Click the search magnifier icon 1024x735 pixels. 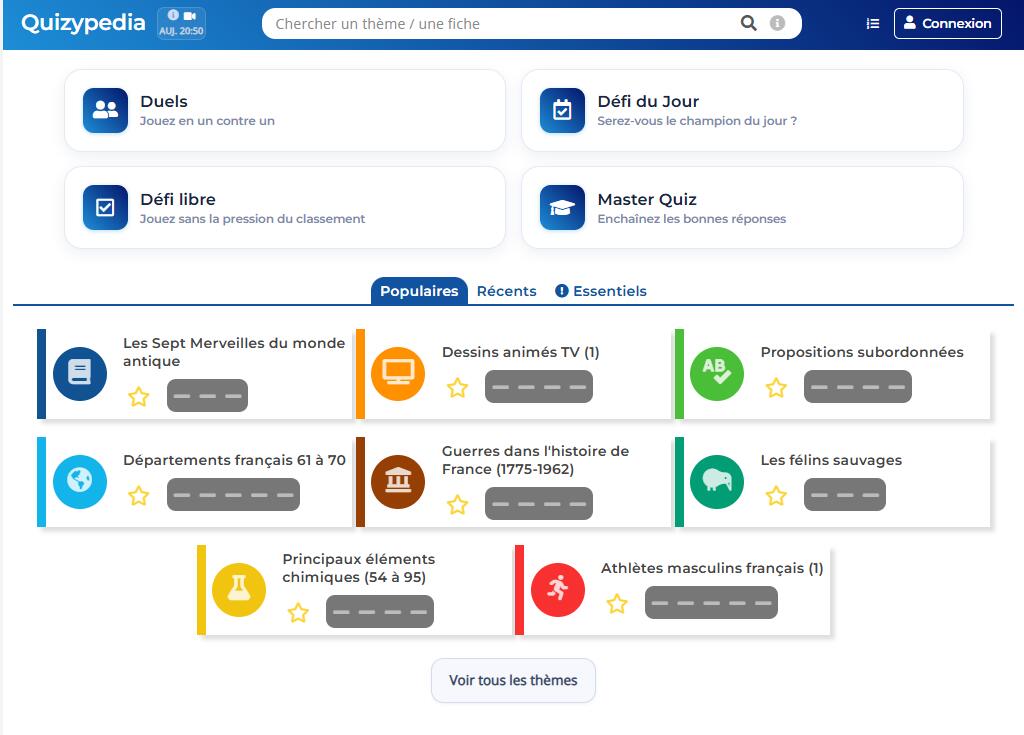[x=748, y=24]
